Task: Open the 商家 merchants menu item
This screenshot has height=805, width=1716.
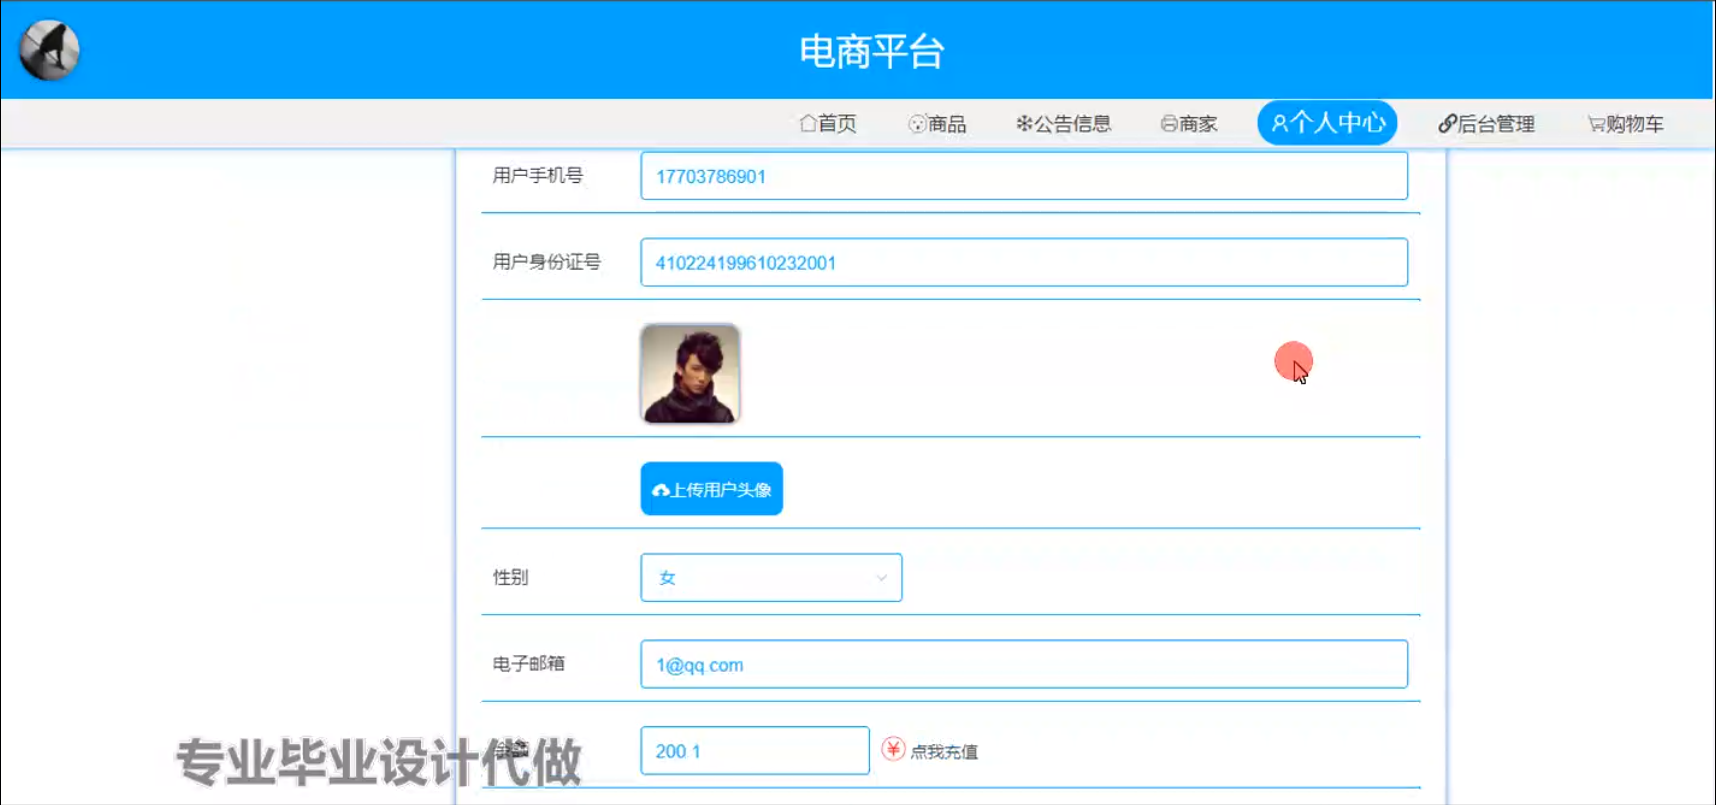Action: point(1189,123)
